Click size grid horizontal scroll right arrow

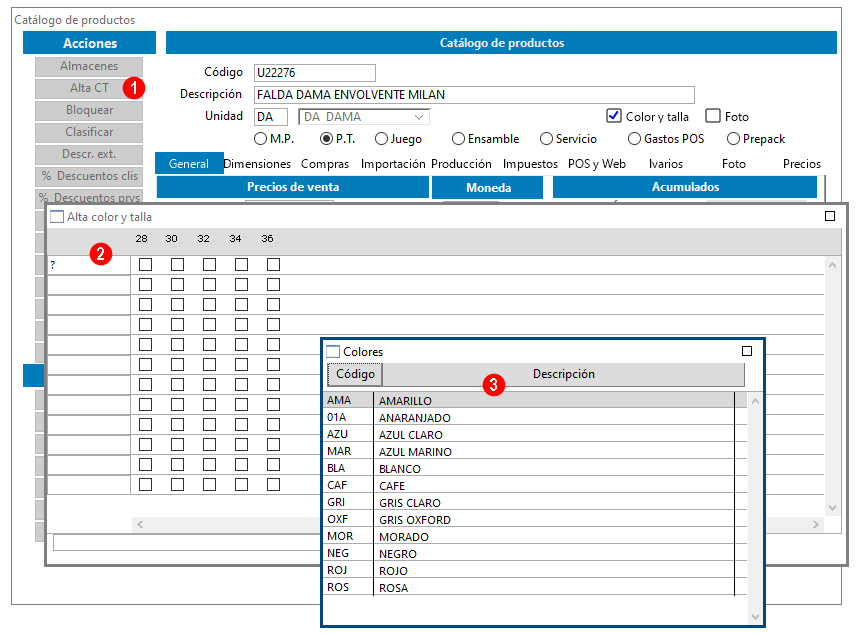coord(816,525)
